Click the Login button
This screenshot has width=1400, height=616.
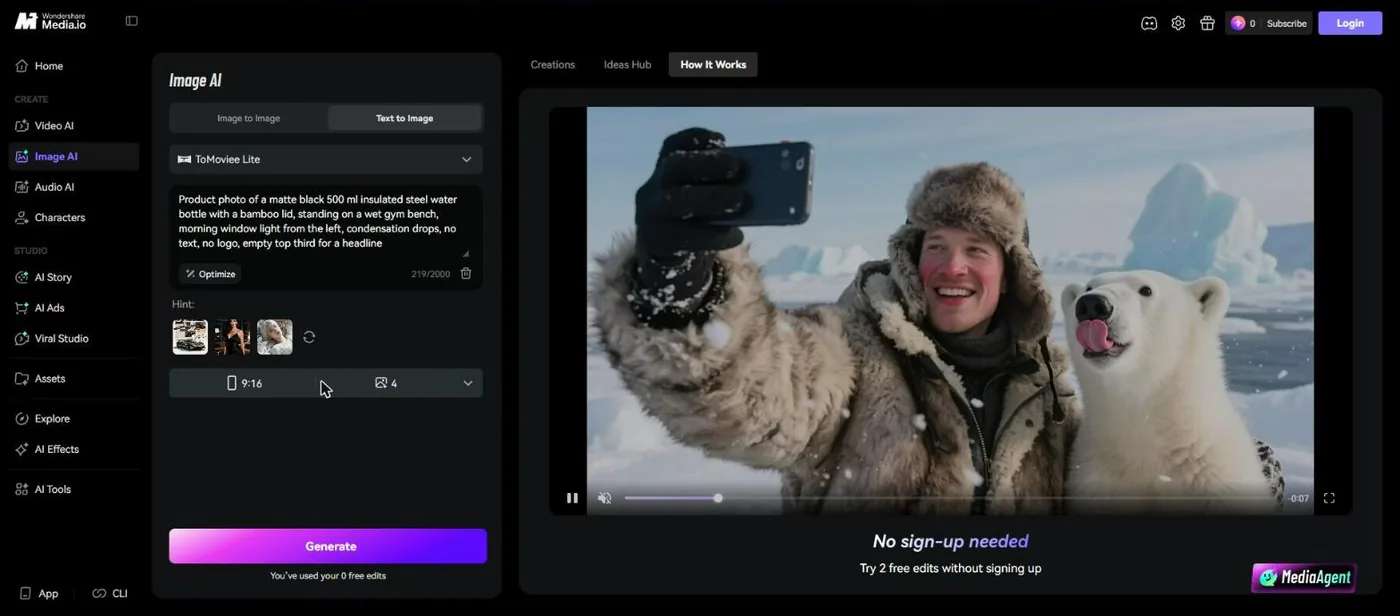[1350, 23]
